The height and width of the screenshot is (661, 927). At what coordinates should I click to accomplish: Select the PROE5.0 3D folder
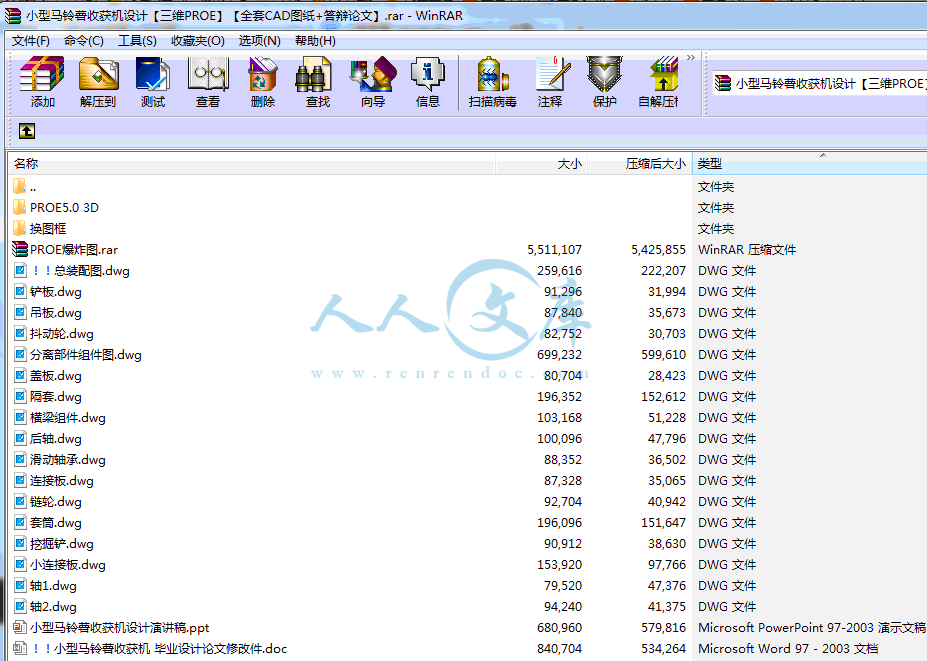56,208
